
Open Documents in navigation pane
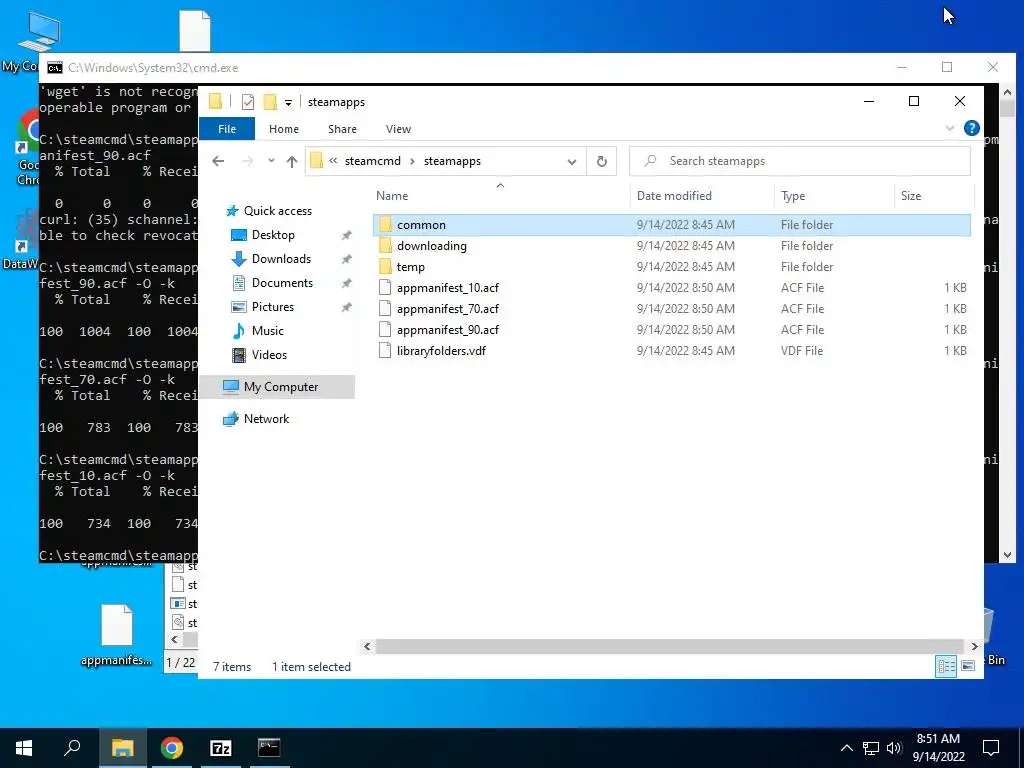coord(282,283)
